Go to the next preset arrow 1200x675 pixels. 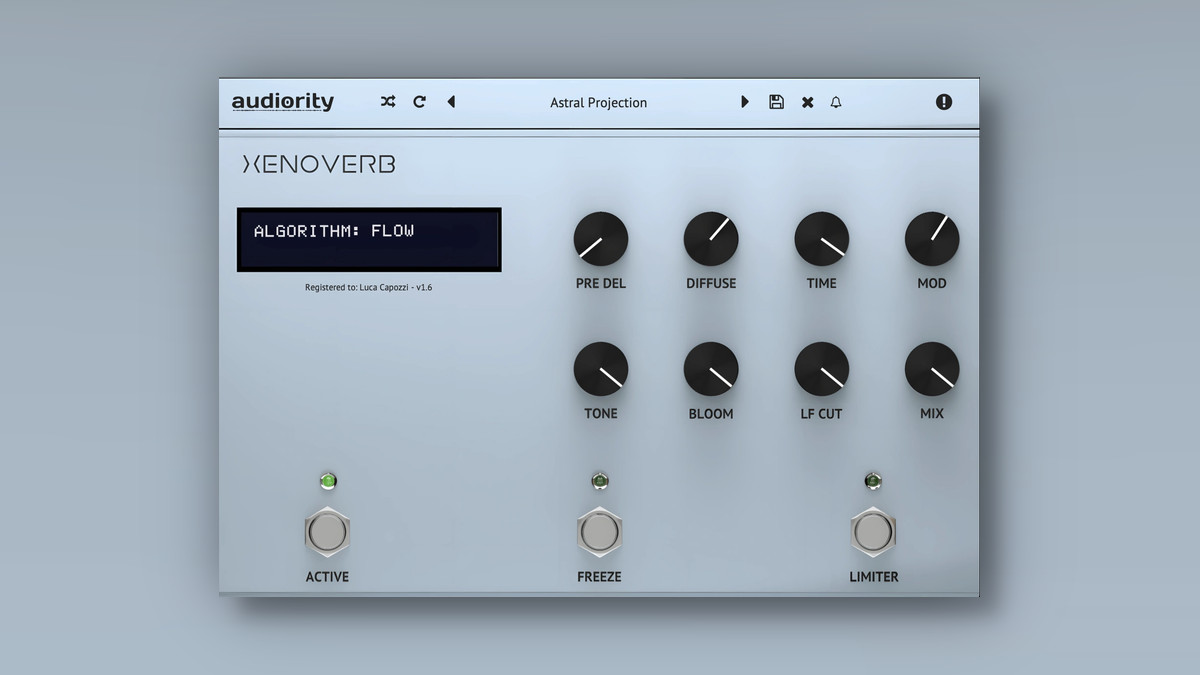745,102
